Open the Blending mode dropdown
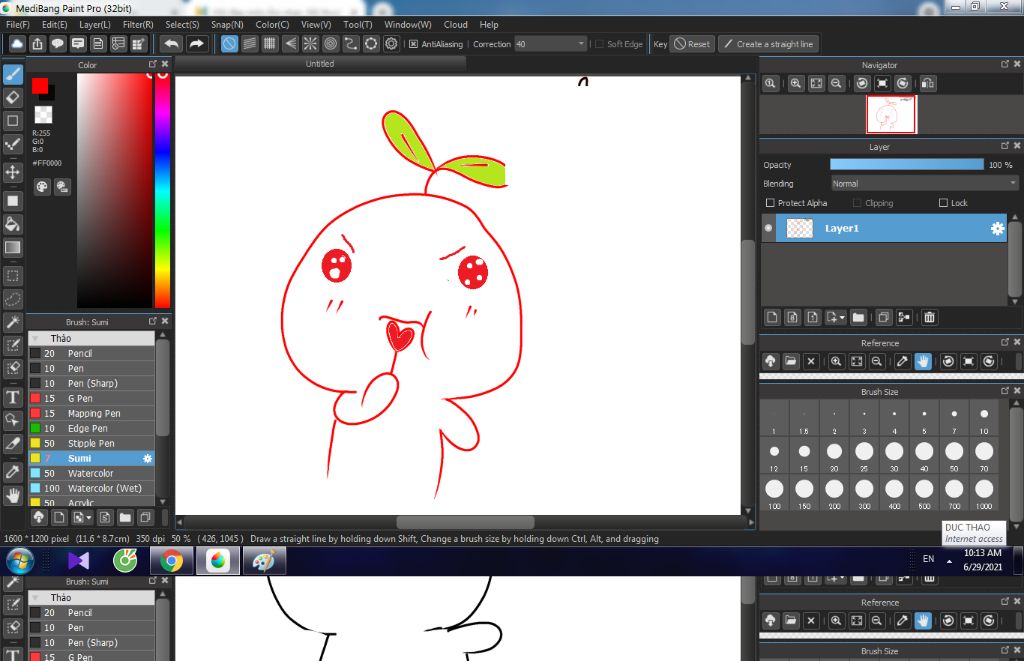 tap(924, 184)
